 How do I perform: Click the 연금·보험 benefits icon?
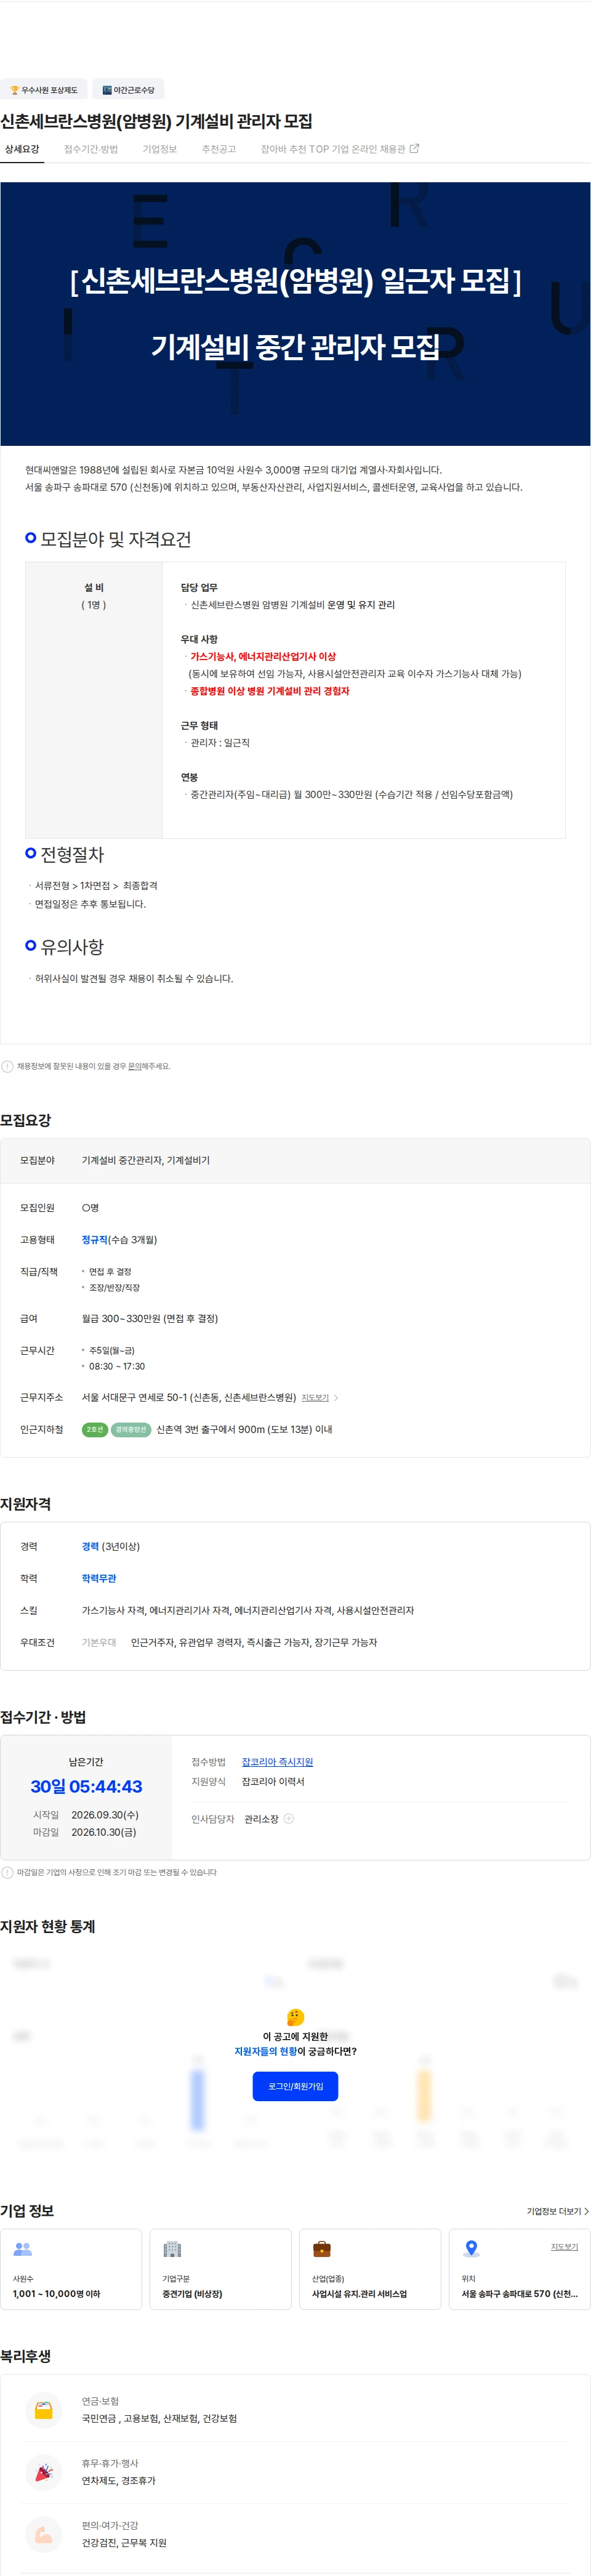[x=44, y=2410]
